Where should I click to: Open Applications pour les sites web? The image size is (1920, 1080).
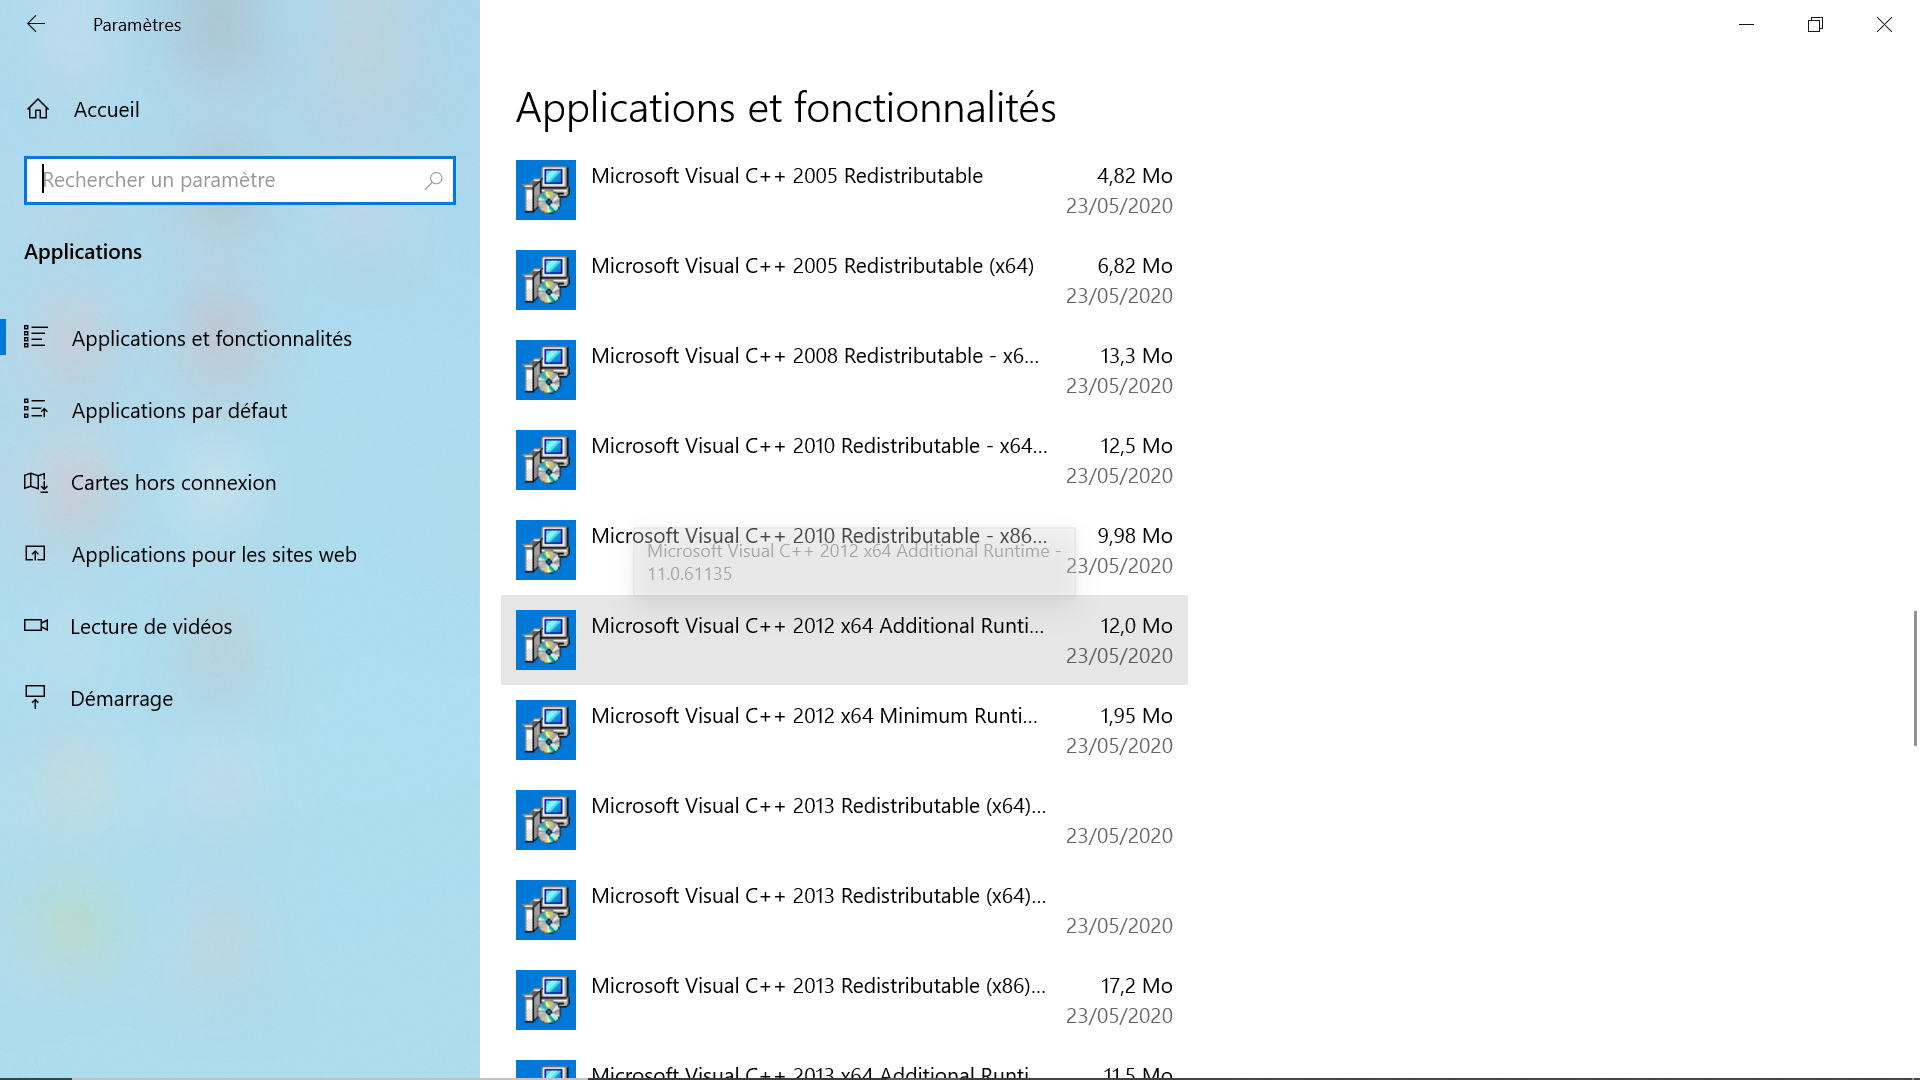213,554
